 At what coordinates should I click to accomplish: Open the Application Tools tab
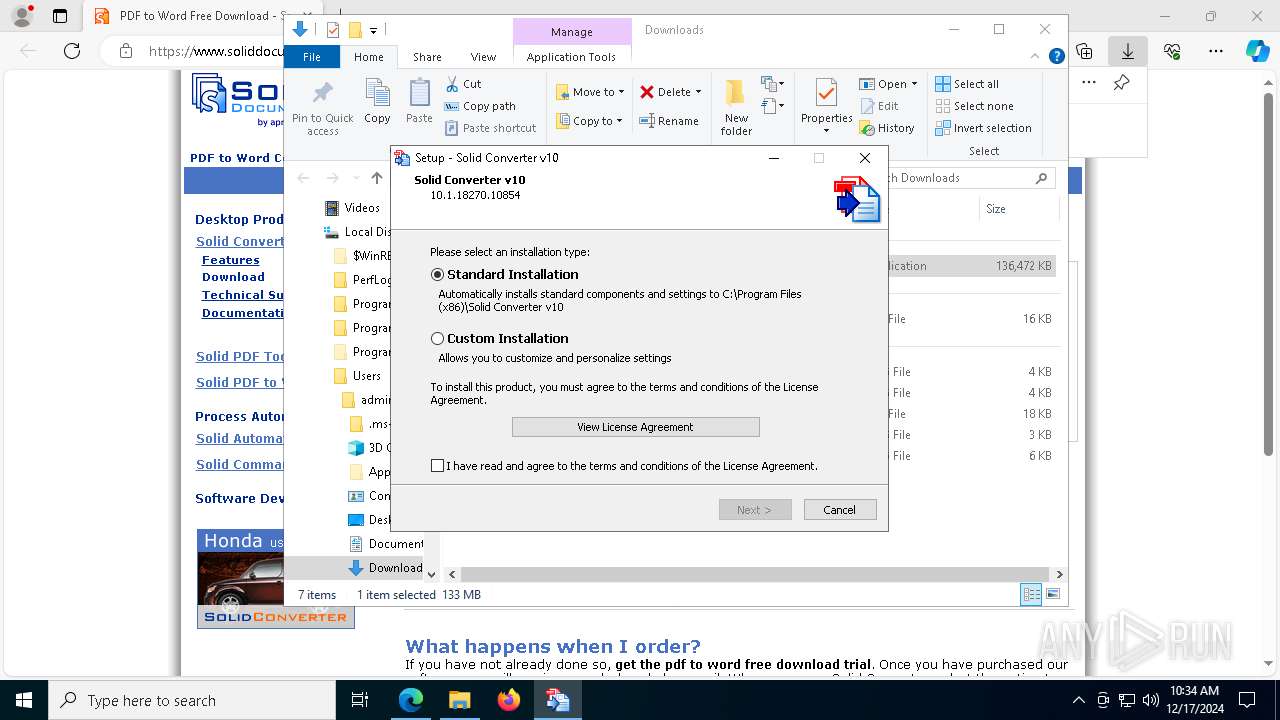point(571,57)
